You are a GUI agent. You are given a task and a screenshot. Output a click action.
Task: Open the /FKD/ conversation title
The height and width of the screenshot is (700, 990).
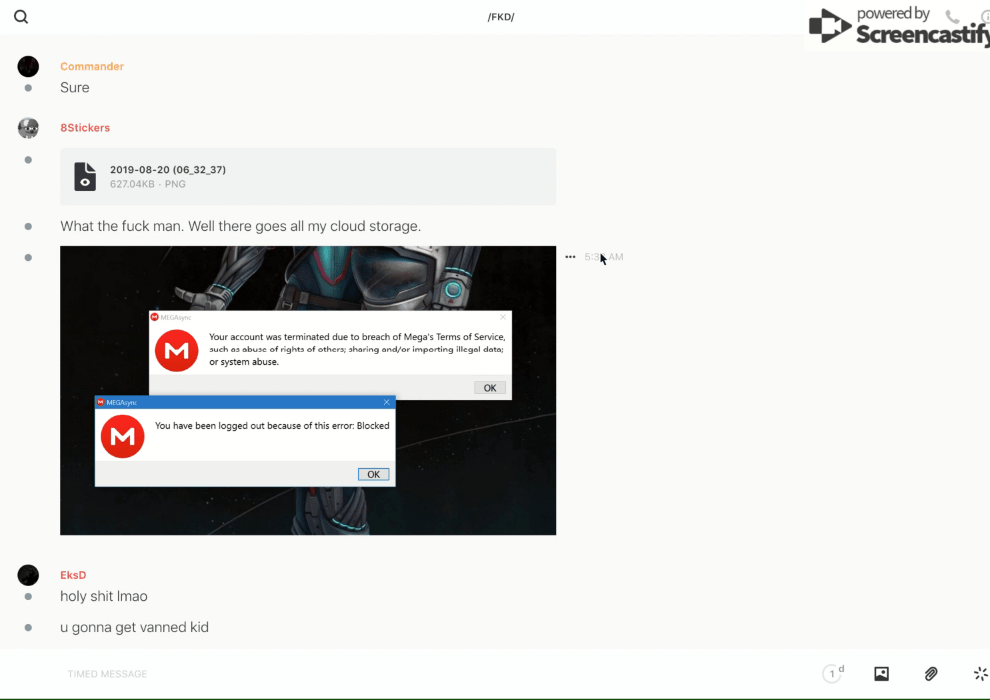coord(501,17)
